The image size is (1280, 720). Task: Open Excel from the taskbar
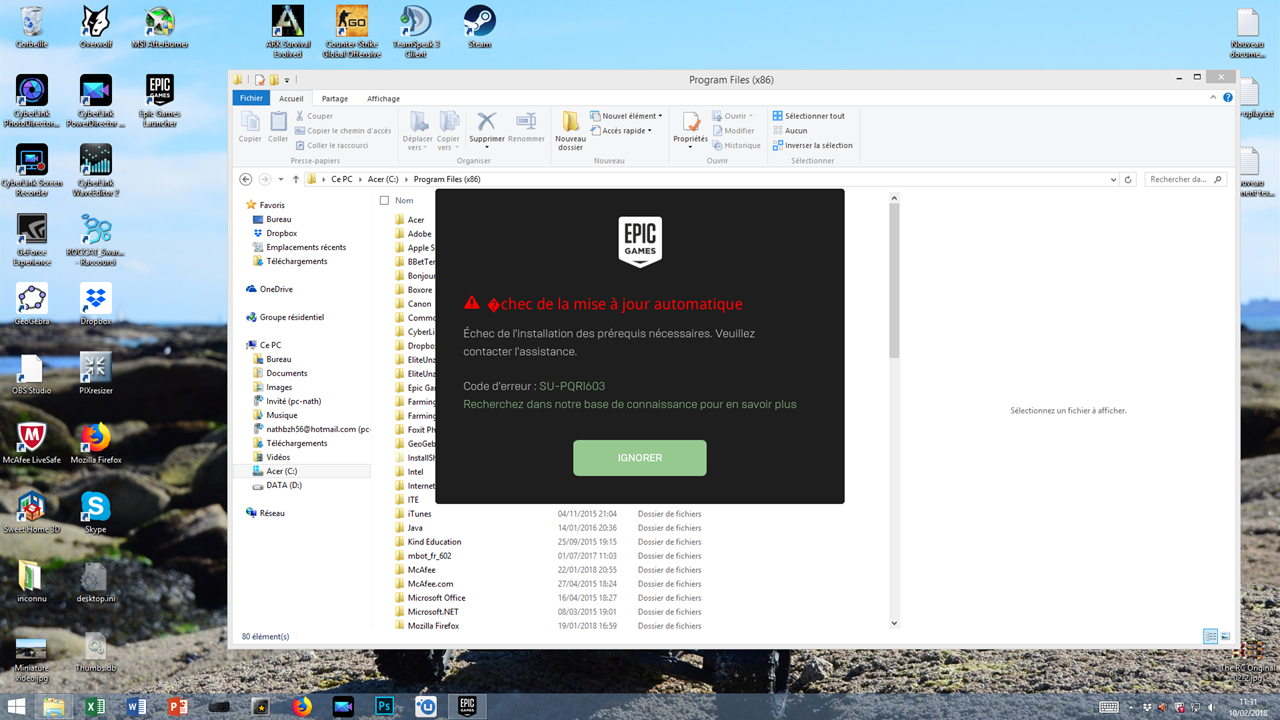point(95,706)
